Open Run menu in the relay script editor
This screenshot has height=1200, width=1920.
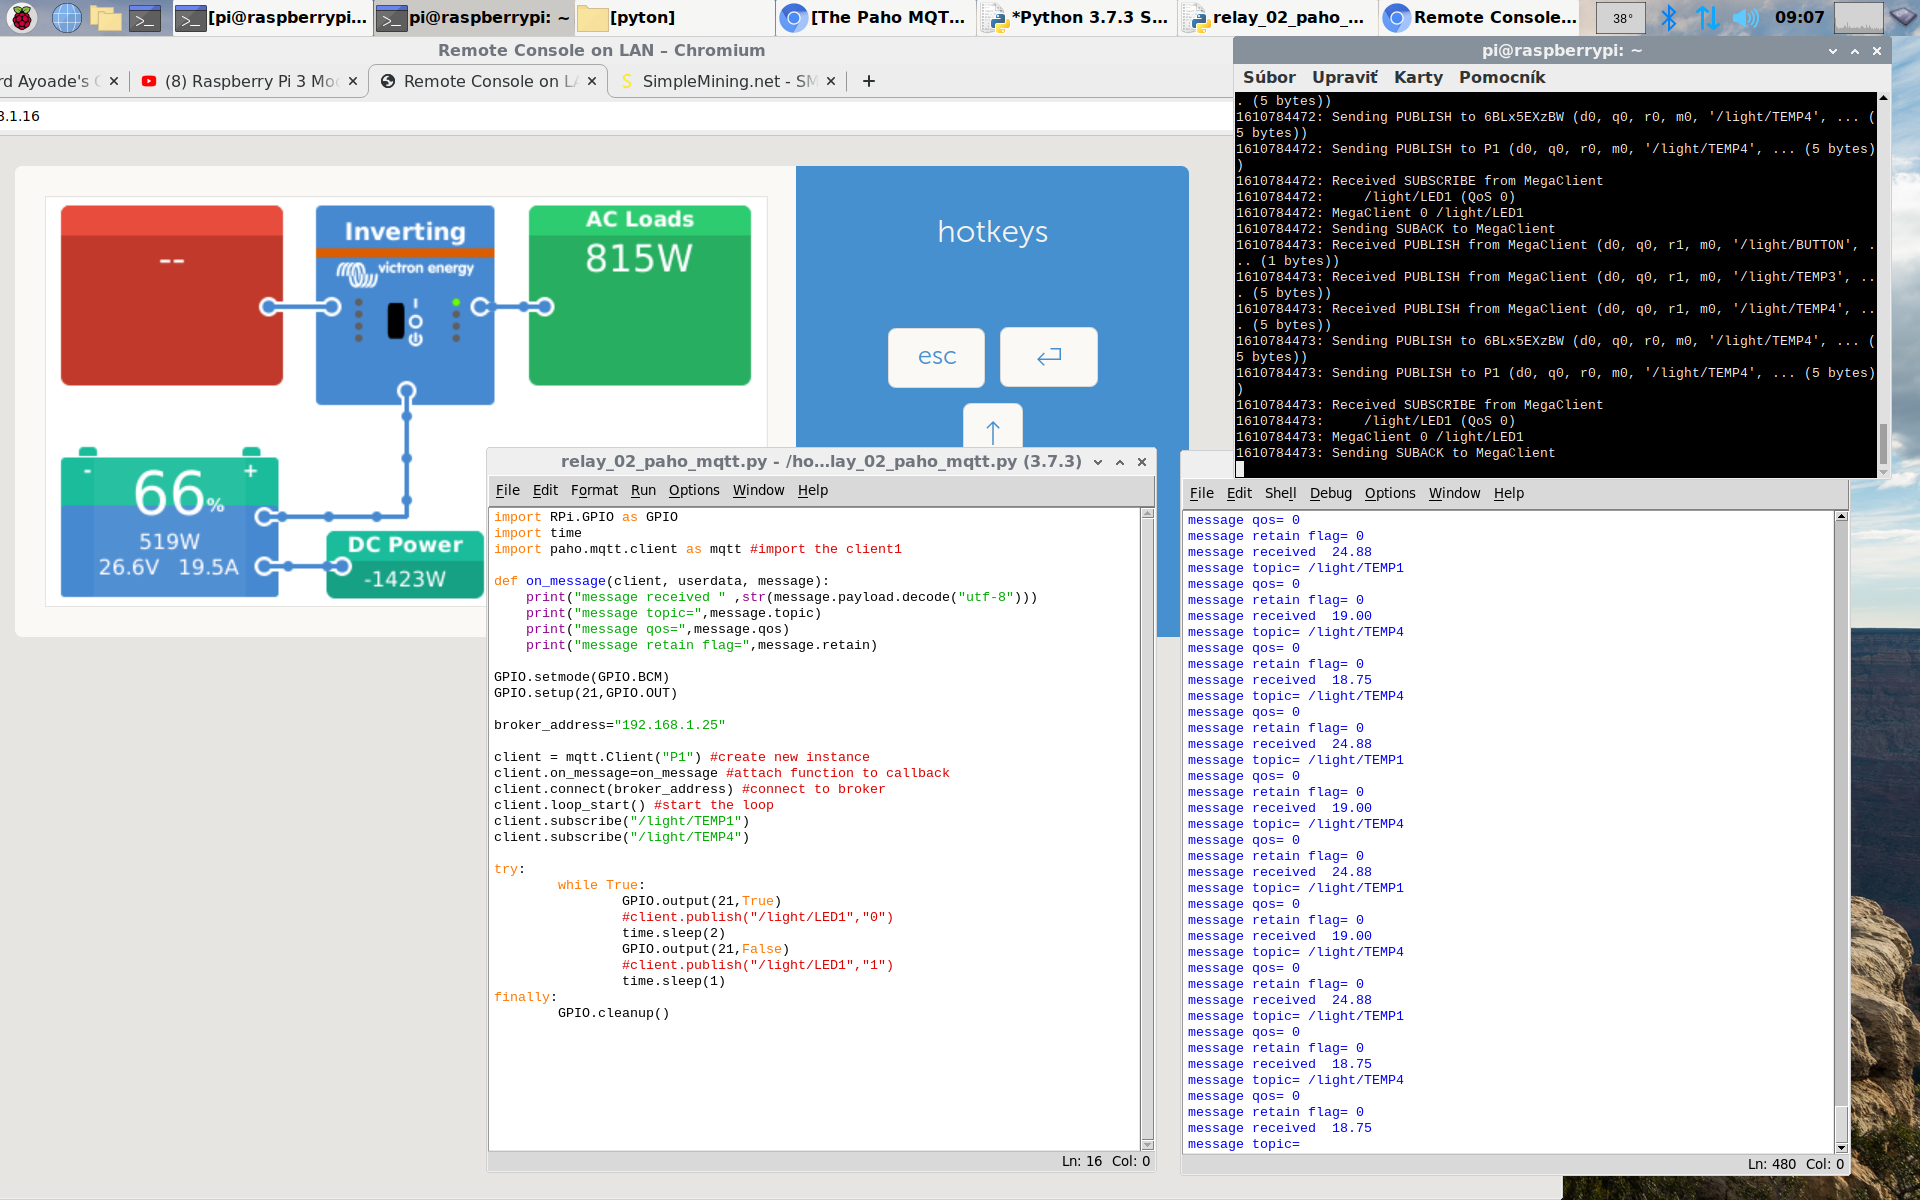(x=643, y=490)
